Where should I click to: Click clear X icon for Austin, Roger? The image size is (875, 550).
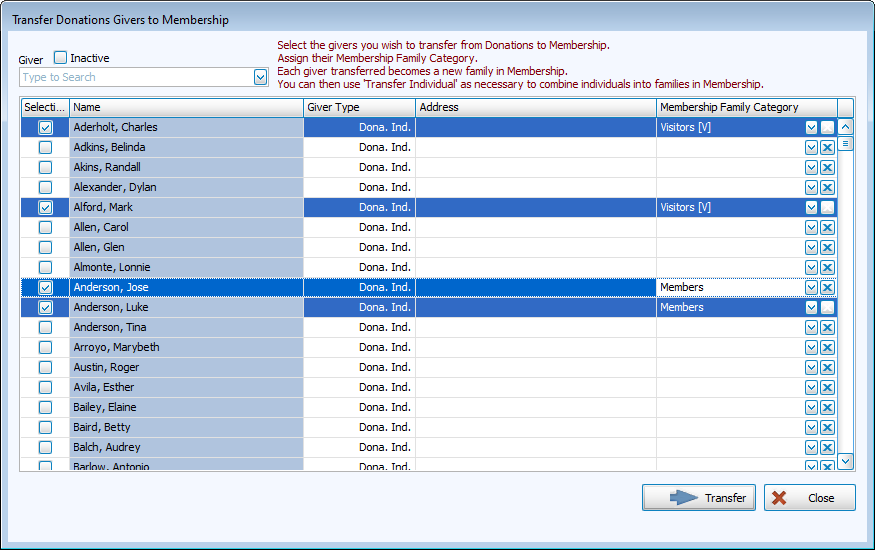pyautogui.click(x=827, y=367)
